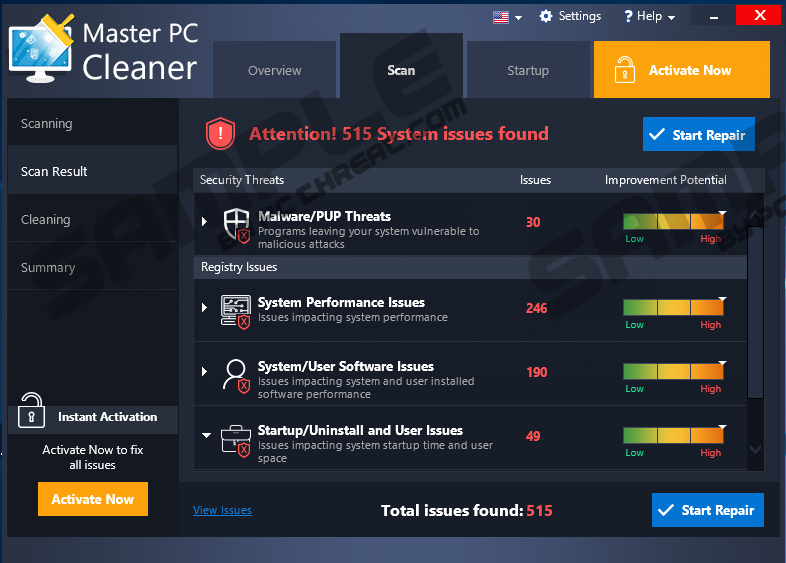Open the View Issues link
This screenshot has width=786, height=563.
click(222, 510)
